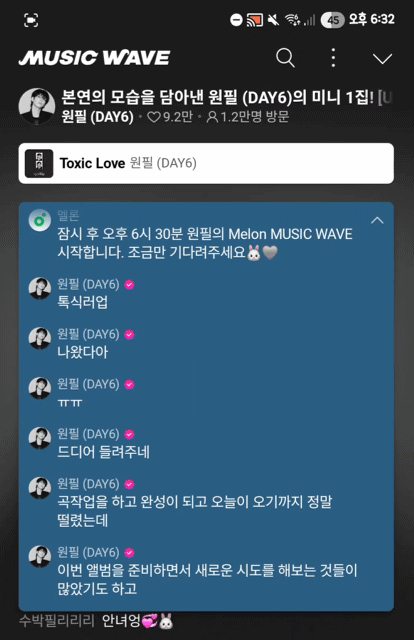Tap the visitor count person icon

tap(212, 117)
